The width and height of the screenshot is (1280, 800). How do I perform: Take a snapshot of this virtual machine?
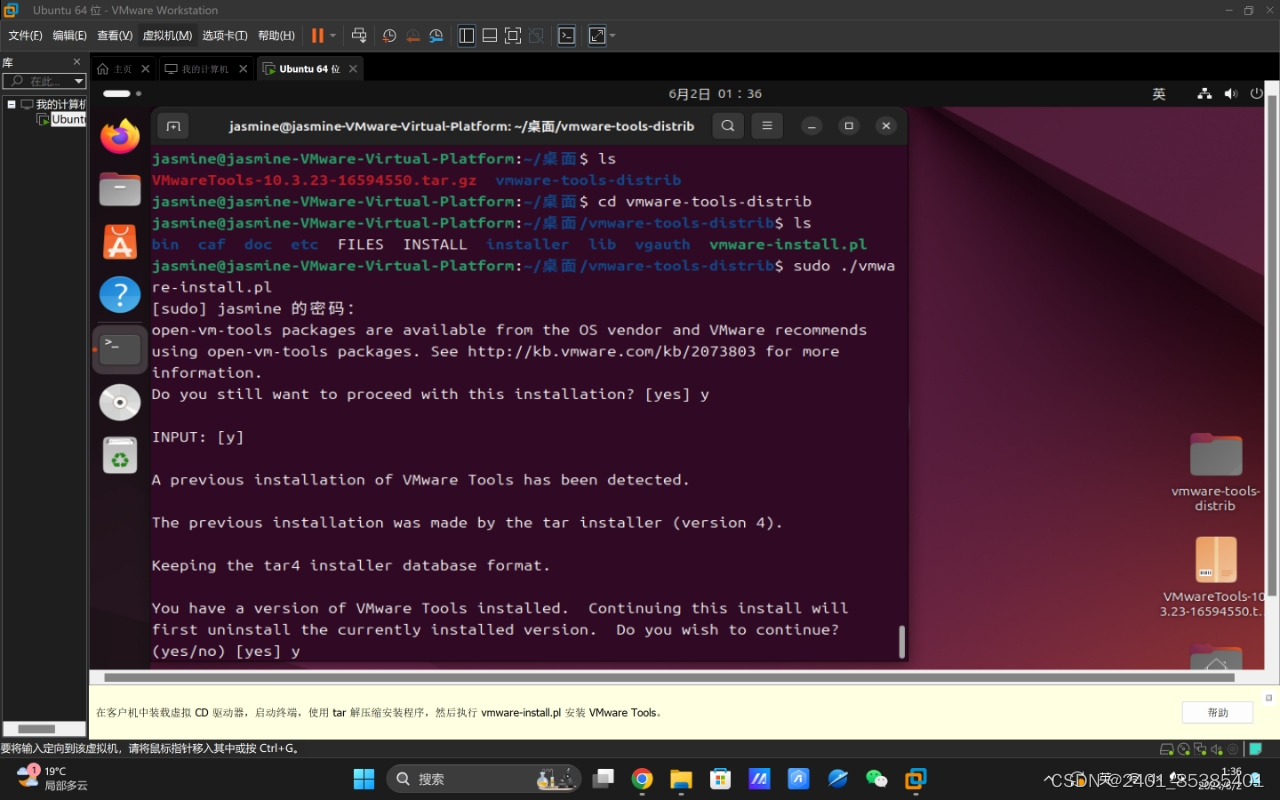(389, 35)
